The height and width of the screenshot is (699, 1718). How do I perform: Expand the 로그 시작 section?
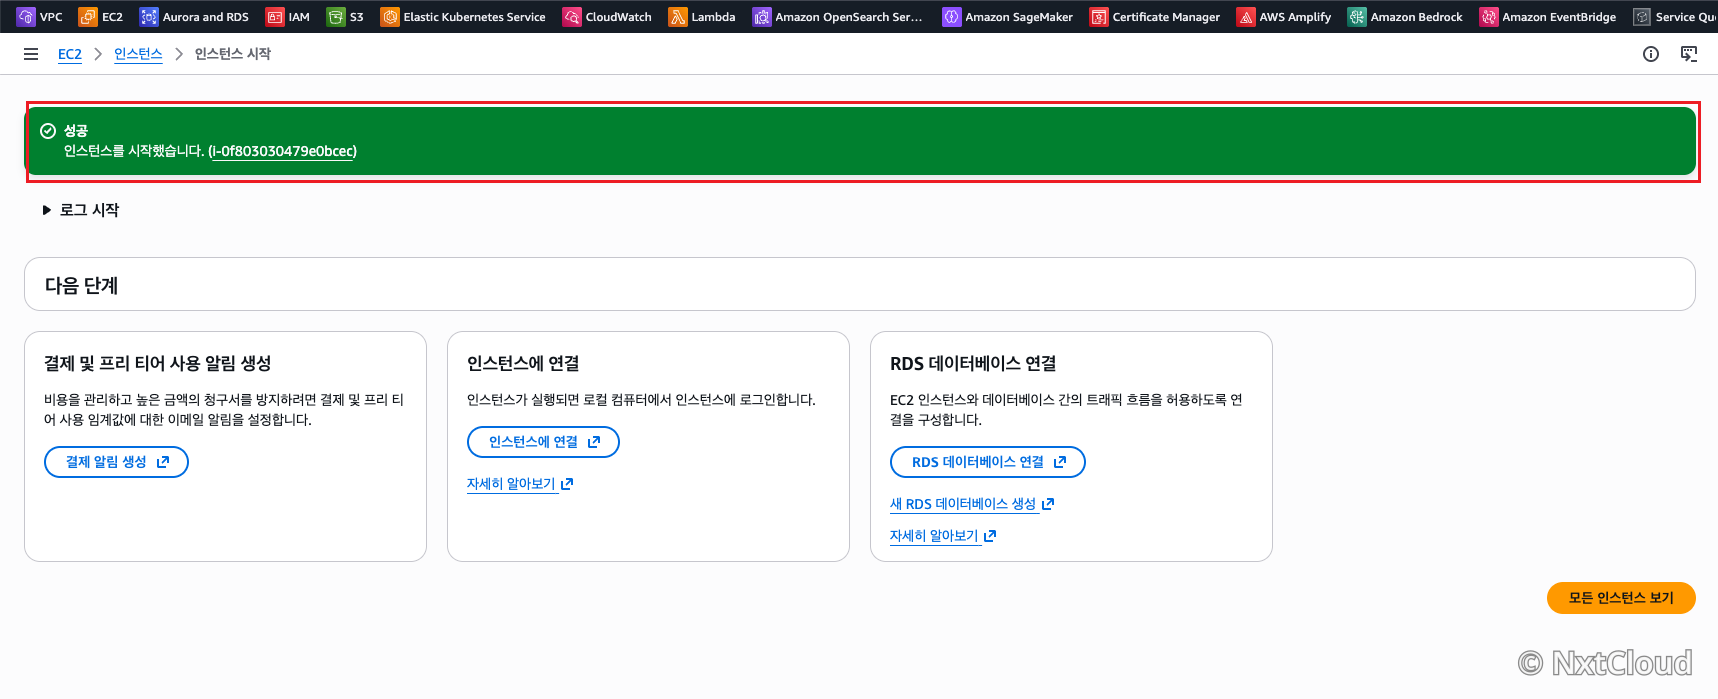pyautogui.click(x=81, y=210)
